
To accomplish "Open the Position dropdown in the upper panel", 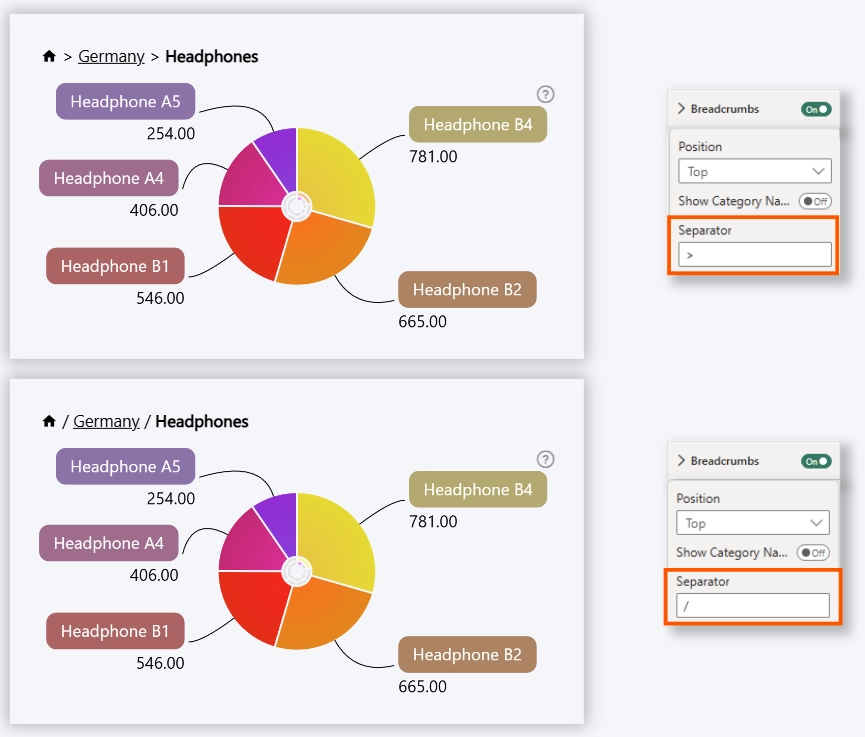I will coord(755,171).
